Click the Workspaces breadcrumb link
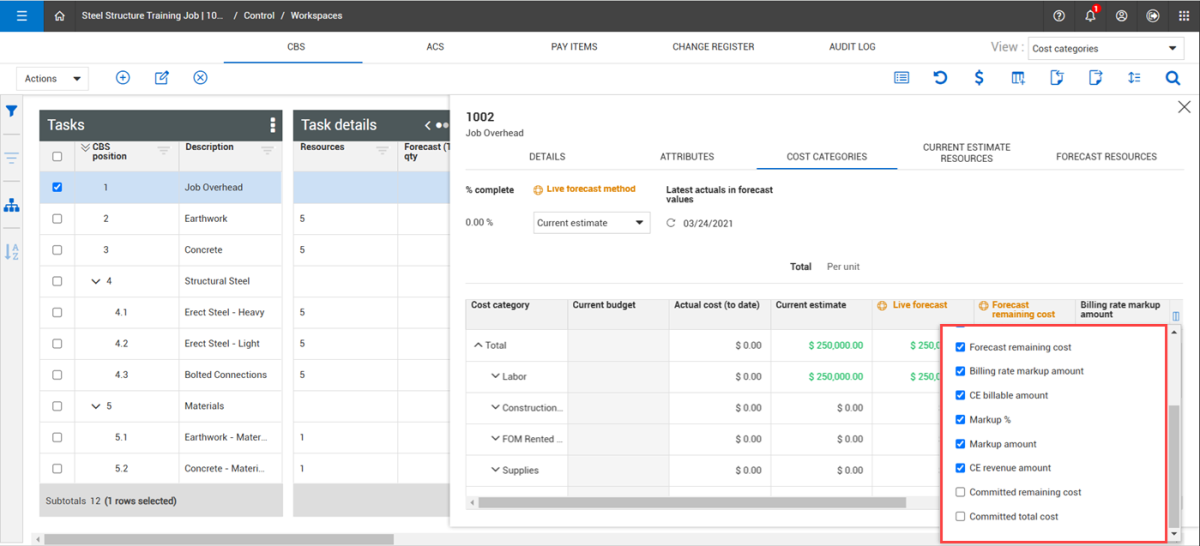This screenshot has height=546, width=1200. 317,16
